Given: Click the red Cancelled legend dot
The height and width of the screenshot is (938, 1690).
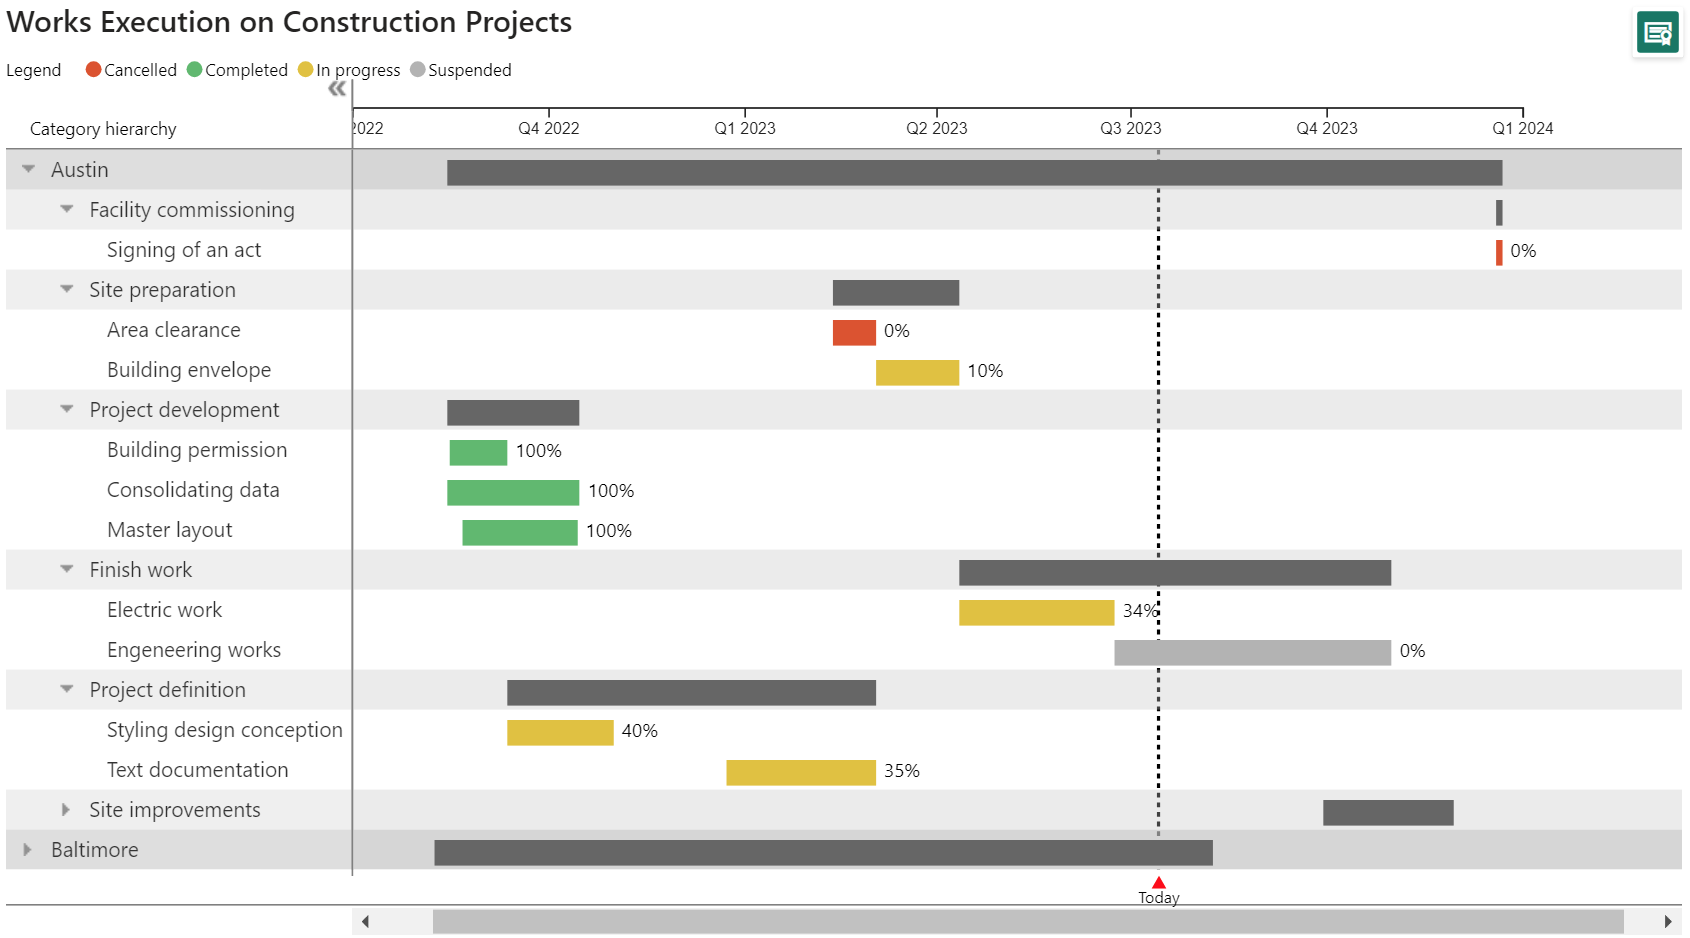Looking at the screenshot, I should tap(93, 70).
